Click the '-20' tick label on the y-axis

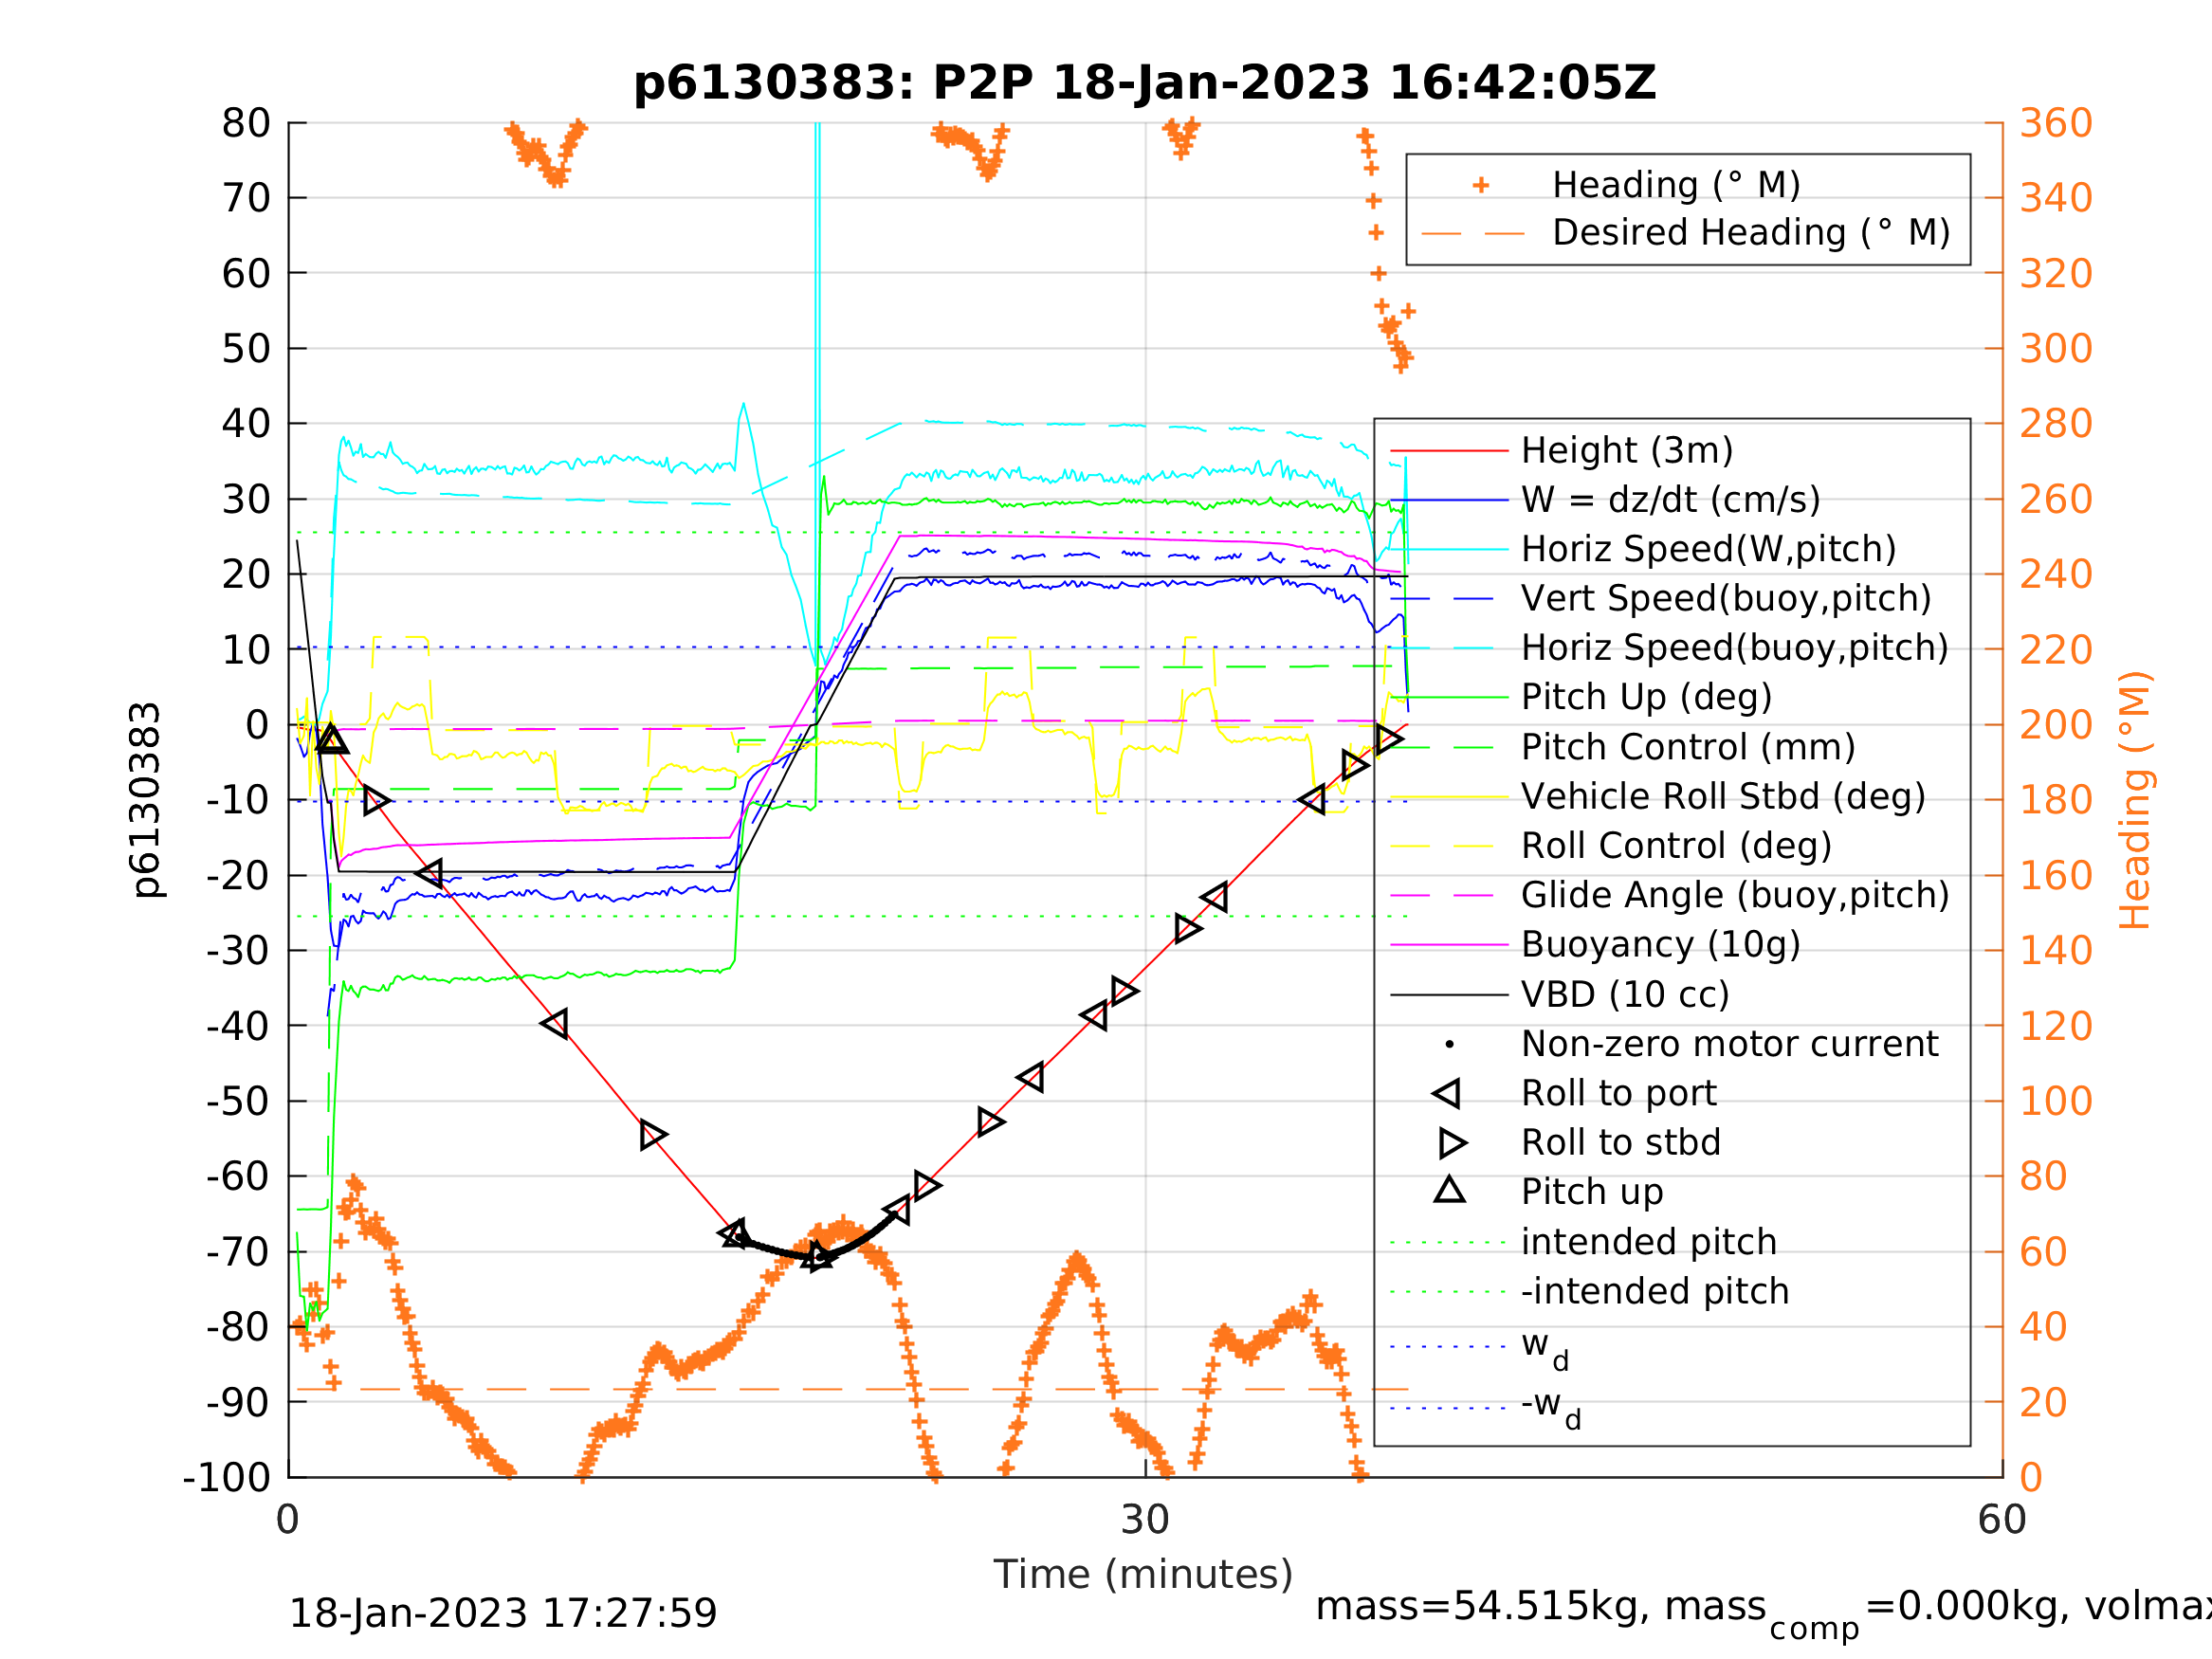click(239, 876)
